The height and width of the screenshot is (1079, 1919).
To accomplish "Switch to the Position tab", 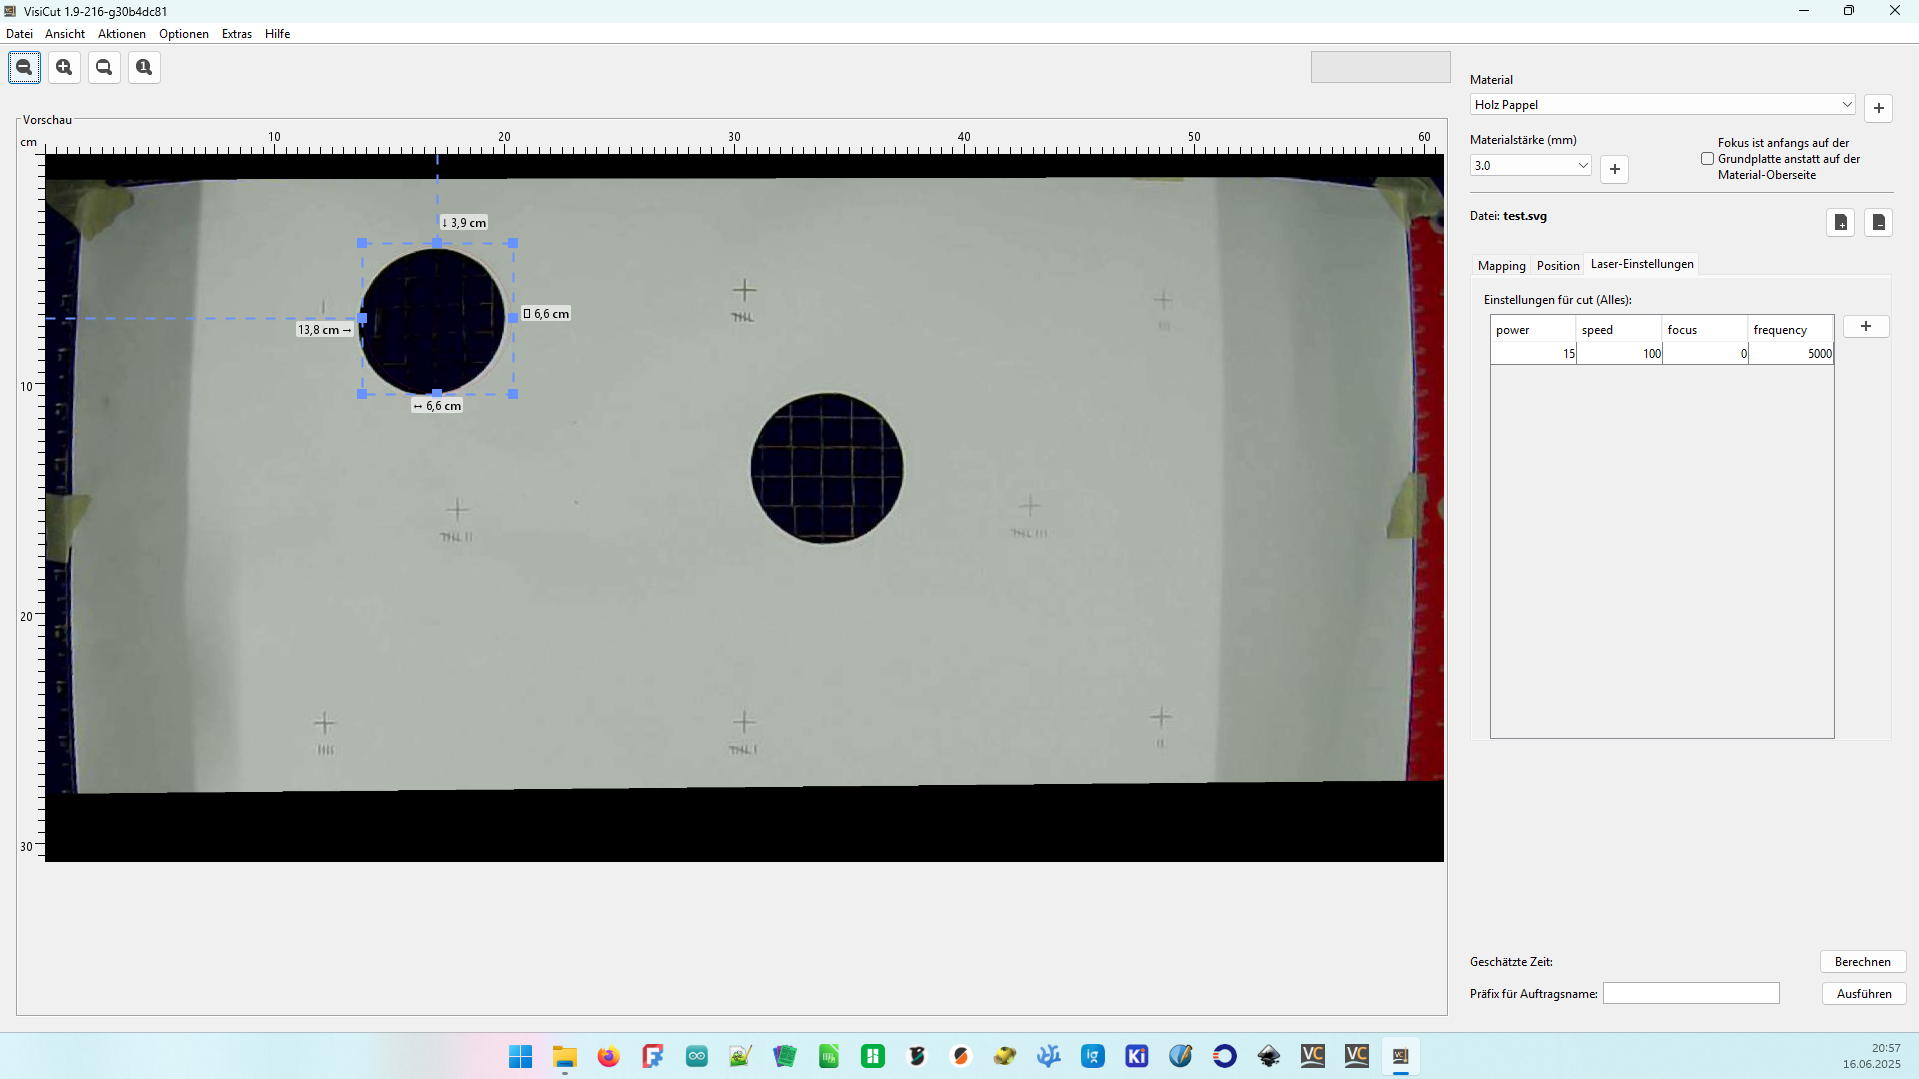I will [1558, 266].
